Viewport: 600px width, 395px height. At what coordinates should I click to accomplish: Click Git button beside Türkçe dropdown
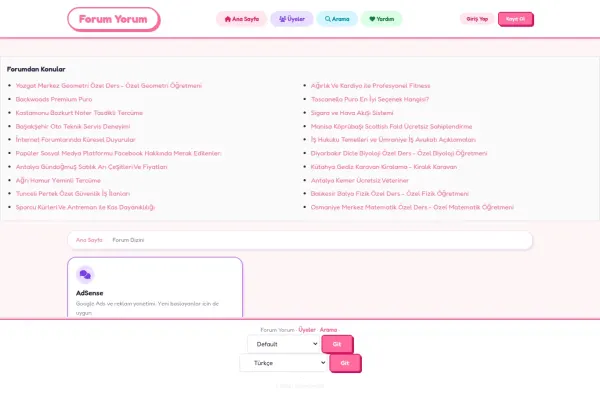pyautogui.click(x=345, y=363)
